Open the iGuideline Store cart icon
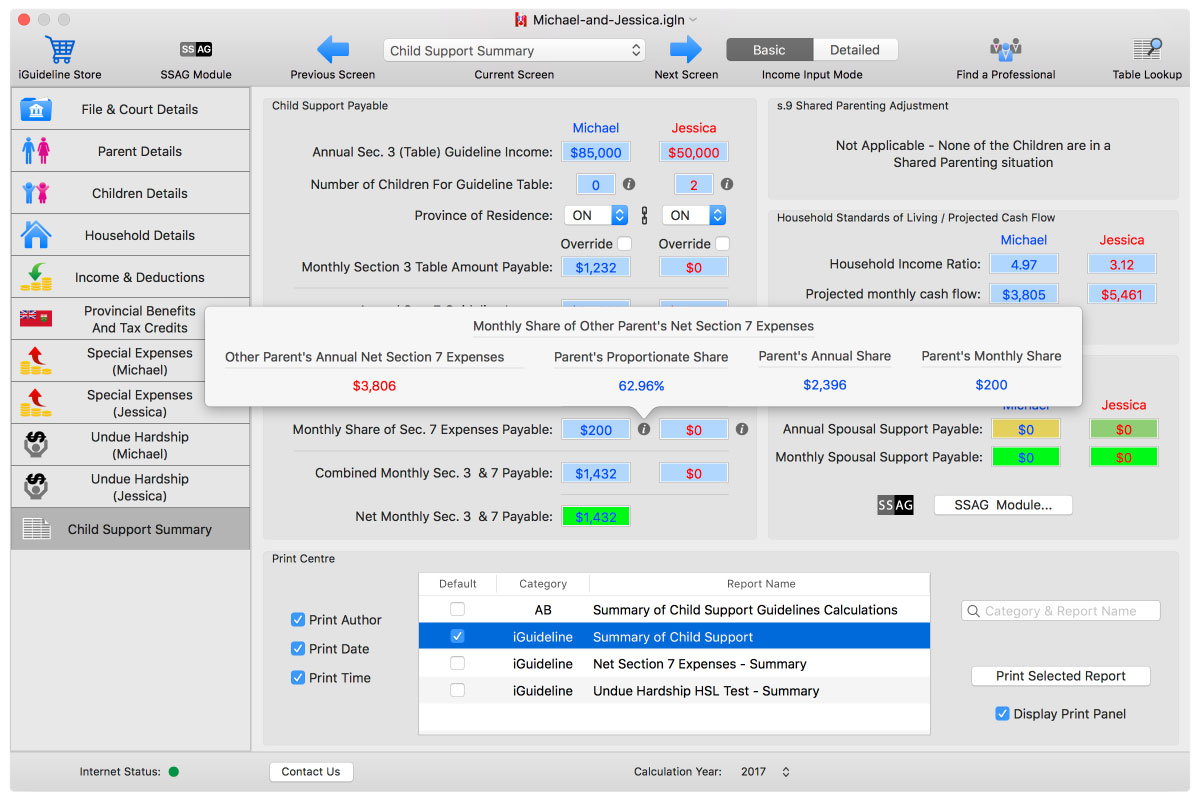 pyautogui.click(x=59, y=50)
